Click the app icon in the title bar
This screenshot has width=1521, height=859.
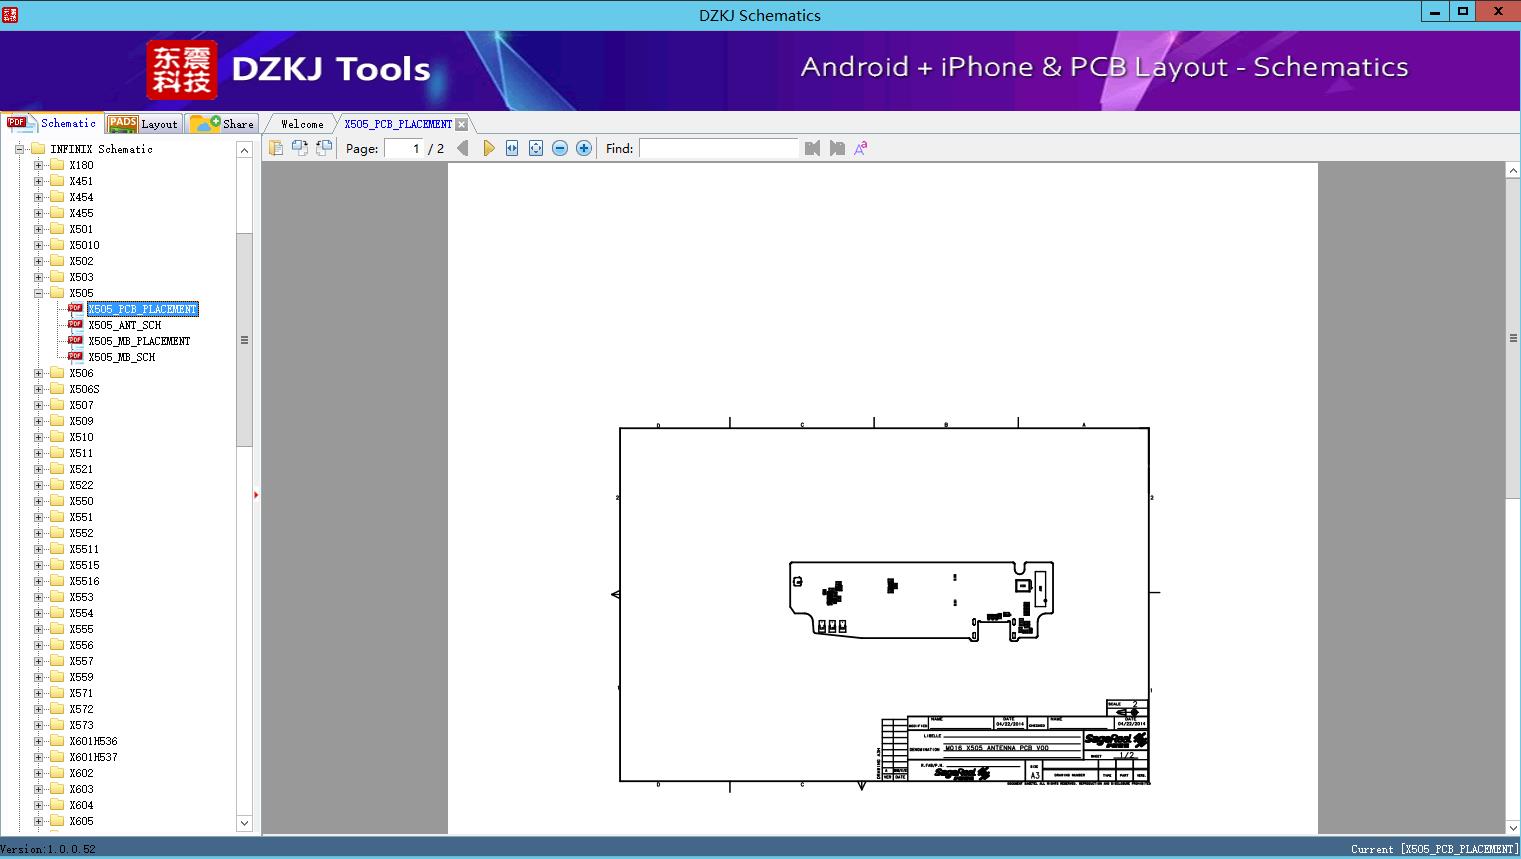(10, 14)
